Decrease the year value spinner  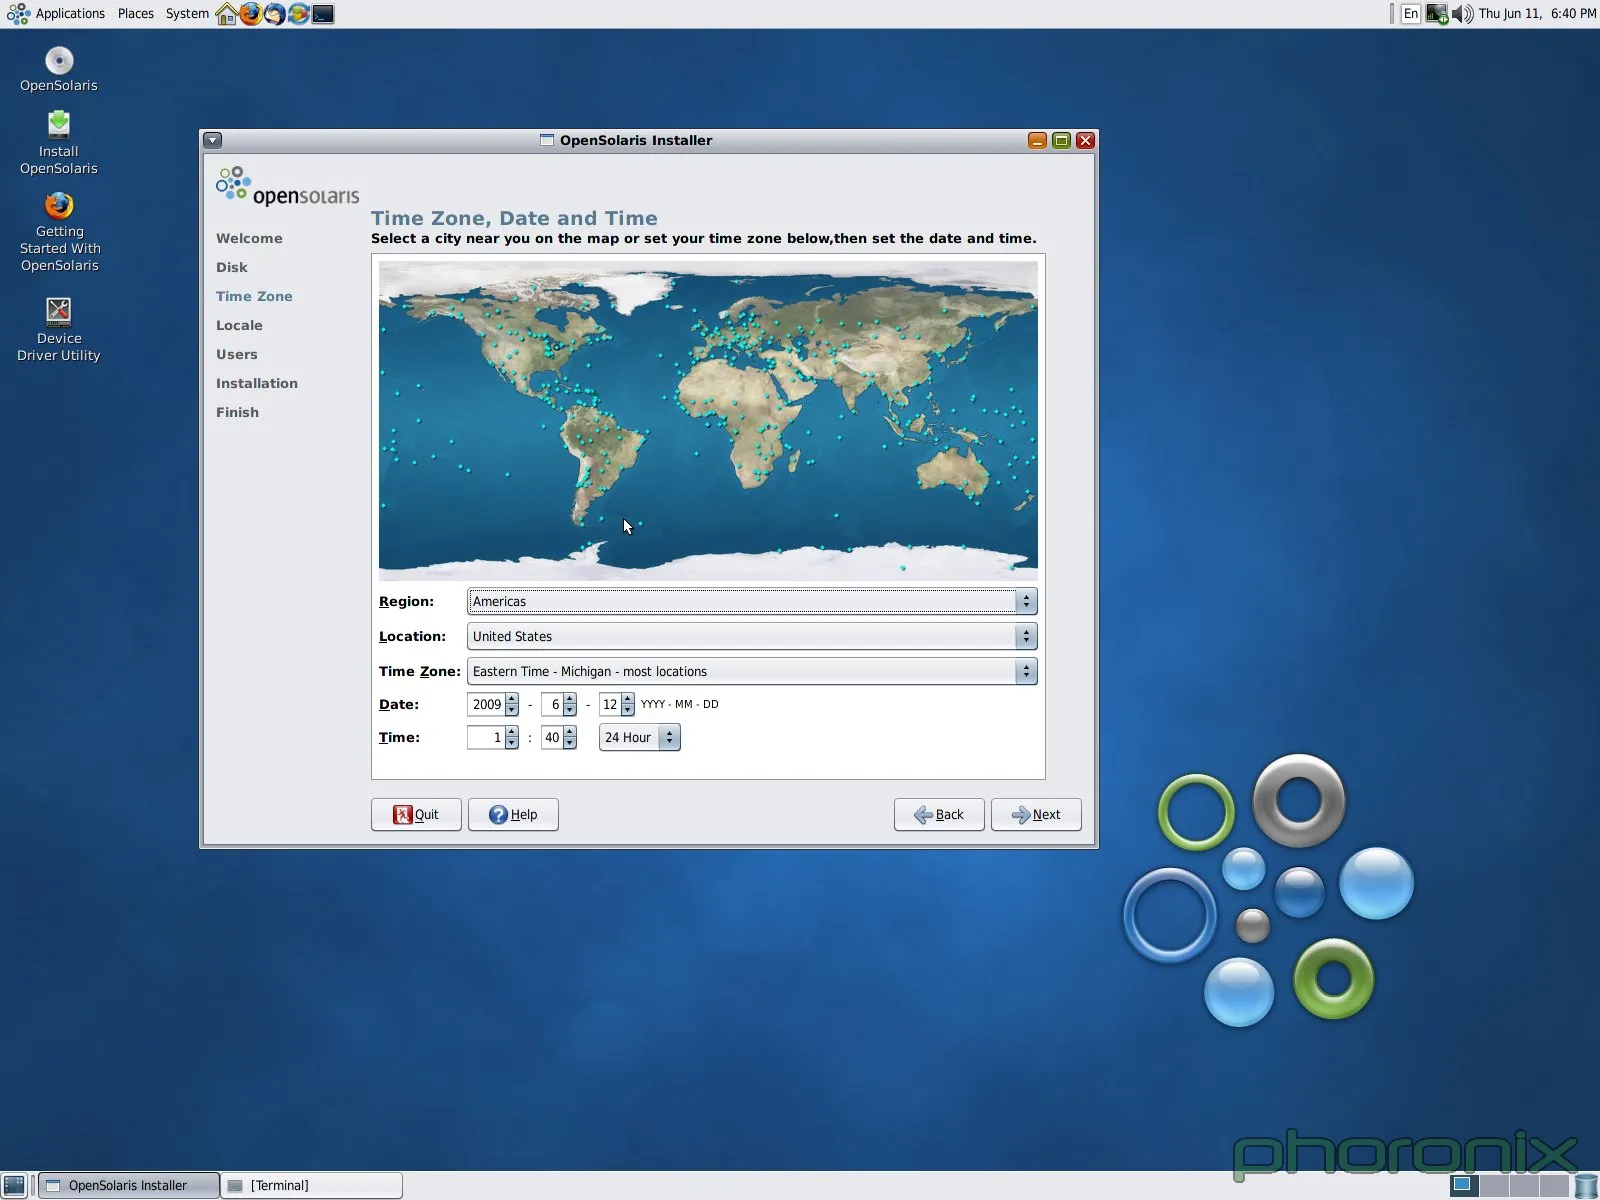coord(512,710)
